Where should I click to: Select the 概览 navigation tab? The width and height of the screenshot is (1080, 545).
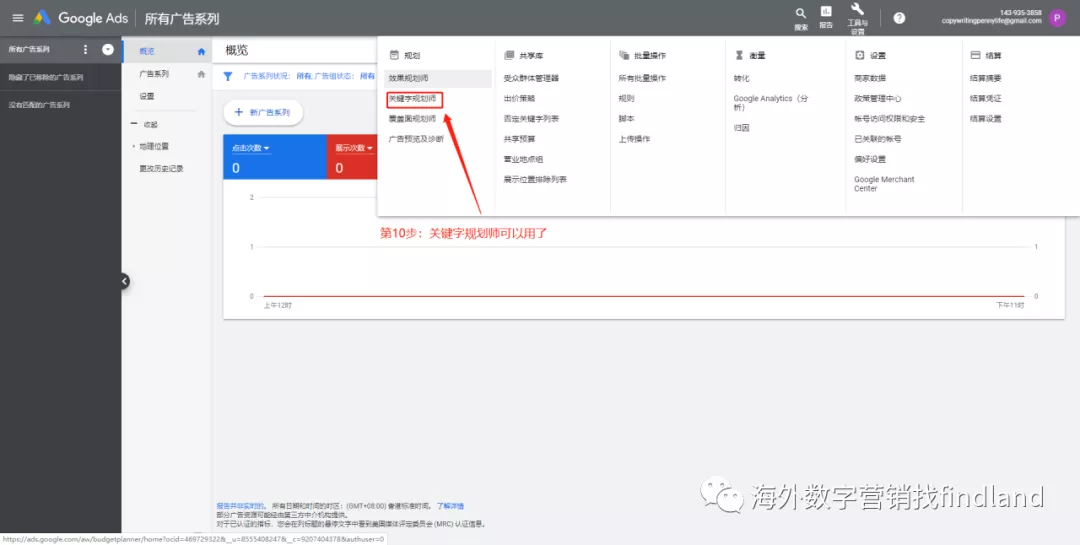167,51
